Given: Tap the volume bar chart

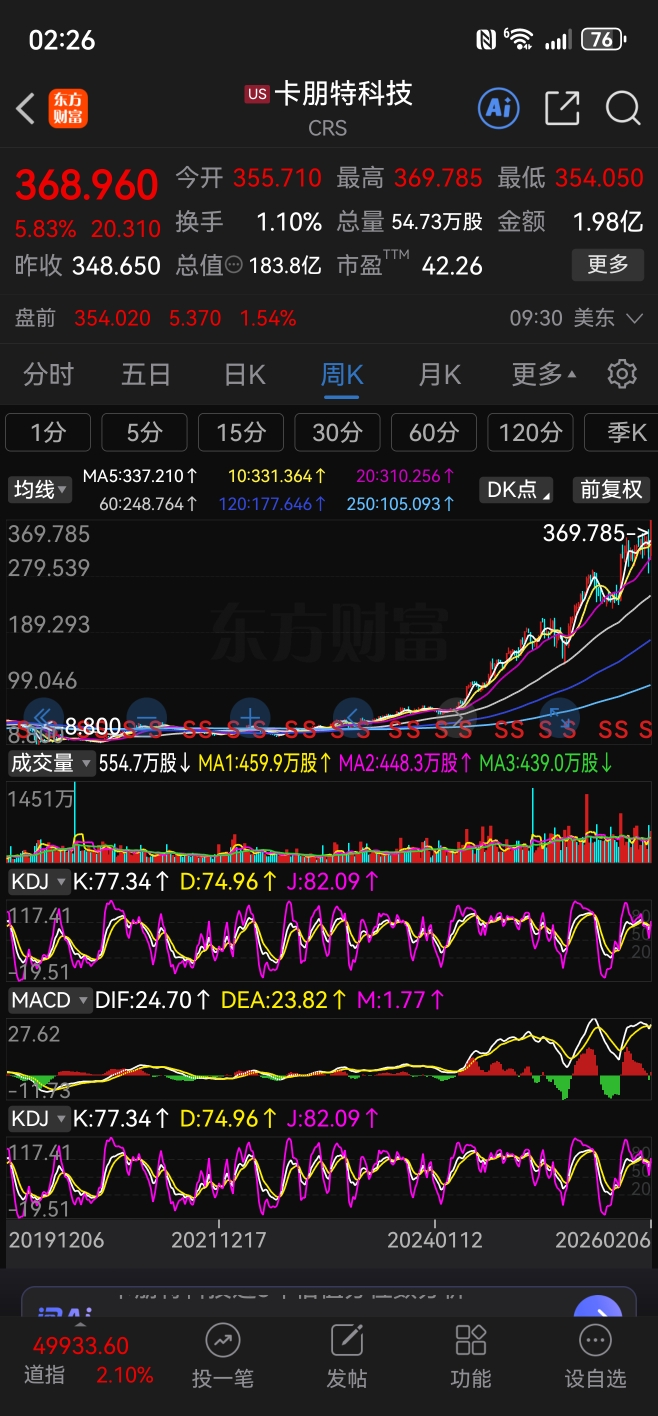Looking at the screenshot, I should click(x=329, y=823).
